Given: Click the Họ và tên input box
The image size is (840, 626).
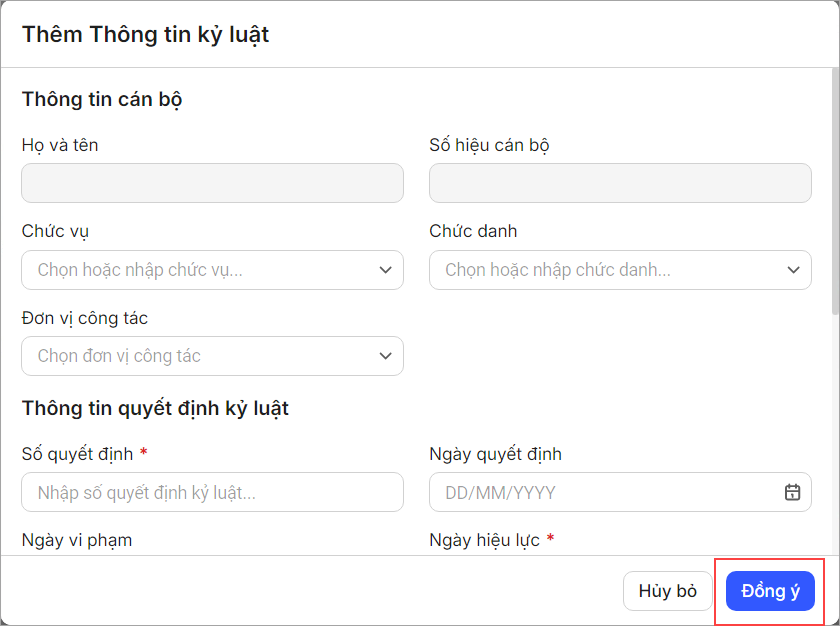Looking at the screenshot, I should coord(212,184).
